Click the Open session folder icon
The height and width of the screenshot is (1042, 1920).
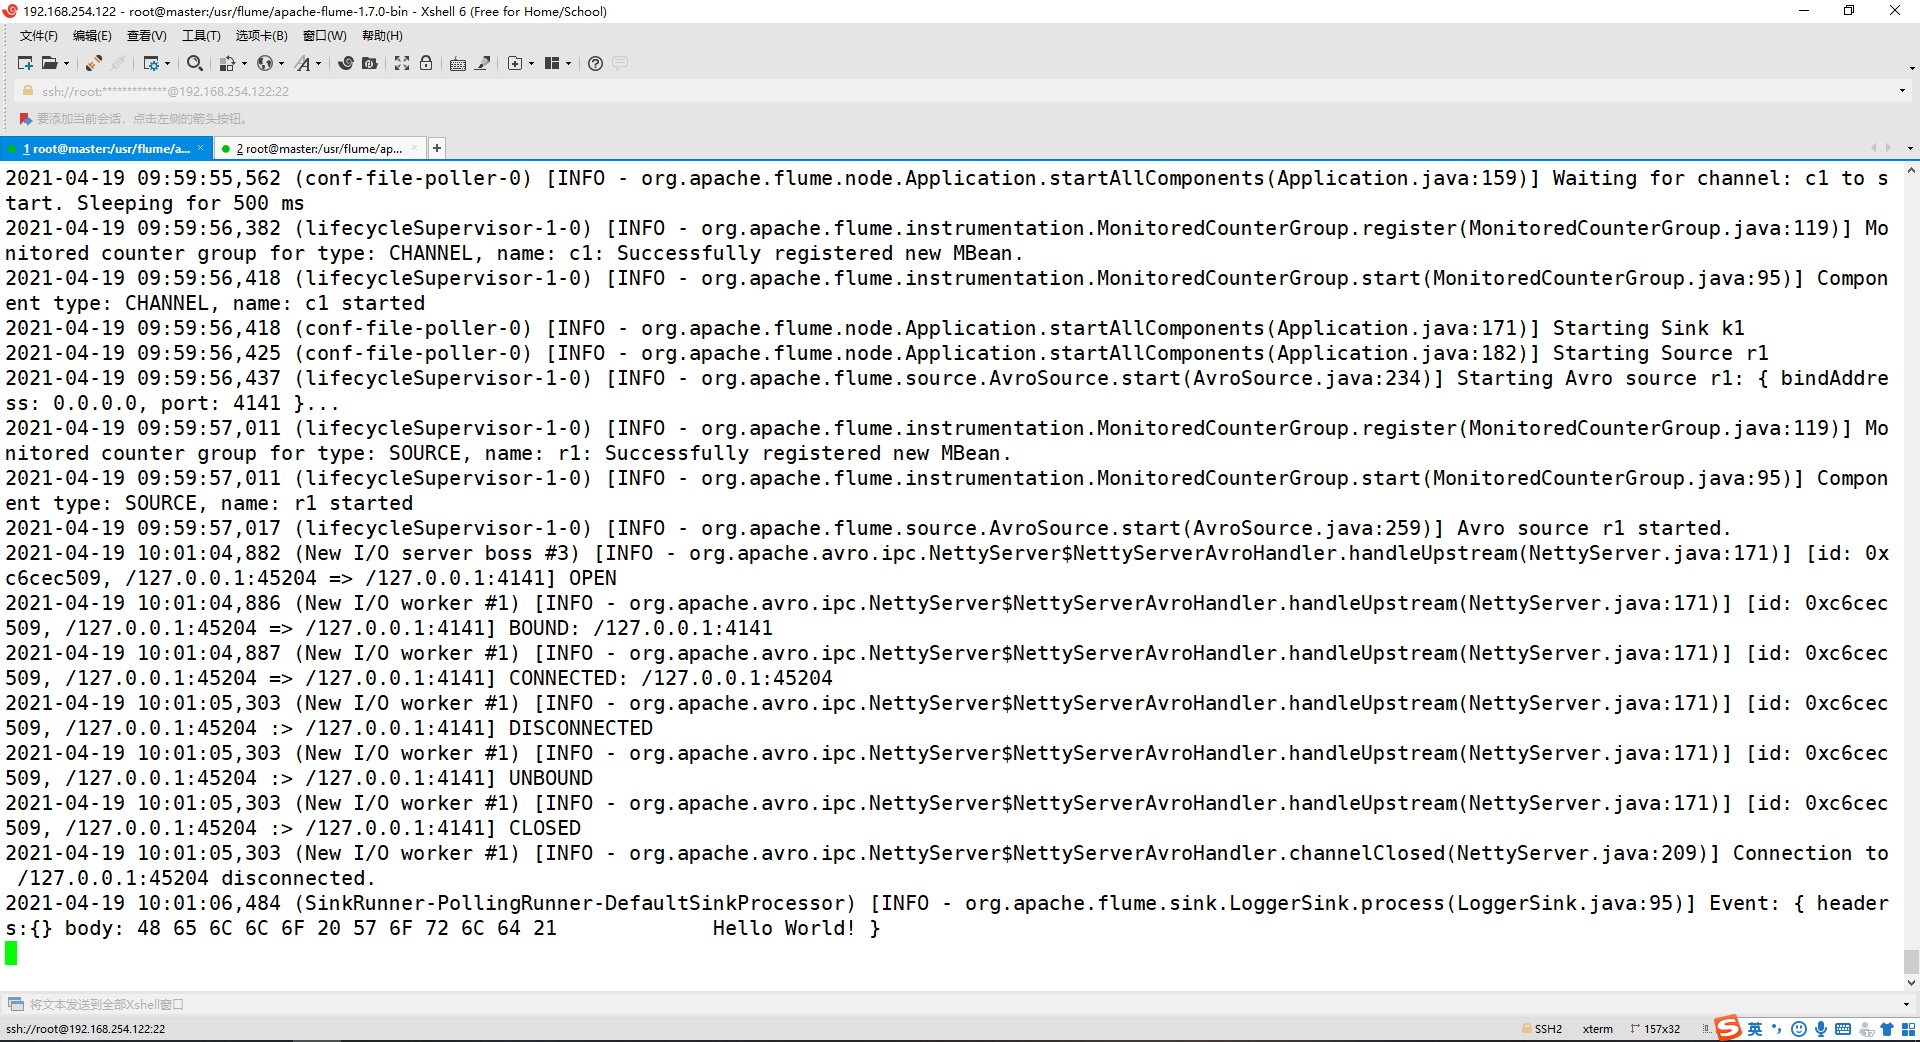[49, 63]
